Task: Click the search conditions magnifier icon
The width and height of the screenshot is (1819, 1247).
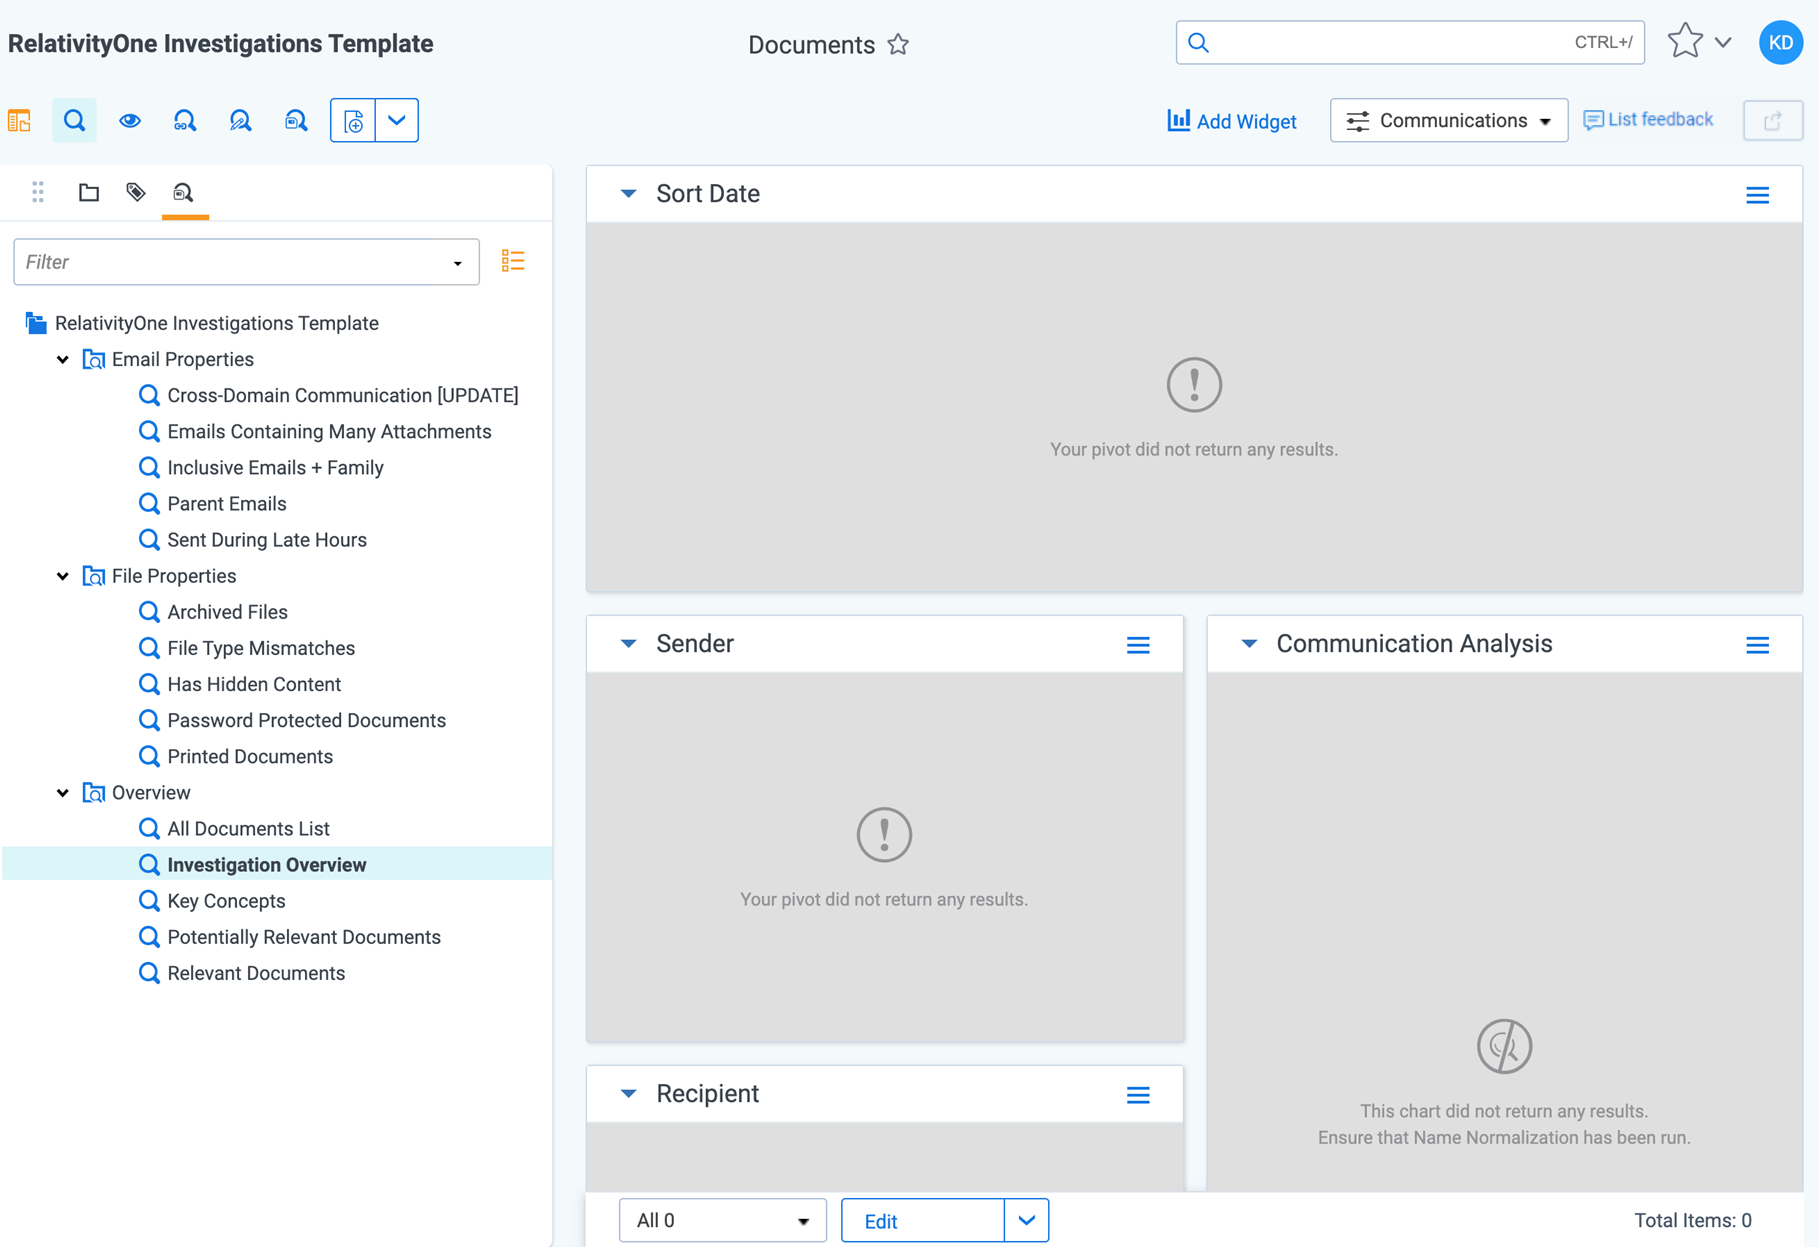Action: pyautogui.click(x=75, y=121)
